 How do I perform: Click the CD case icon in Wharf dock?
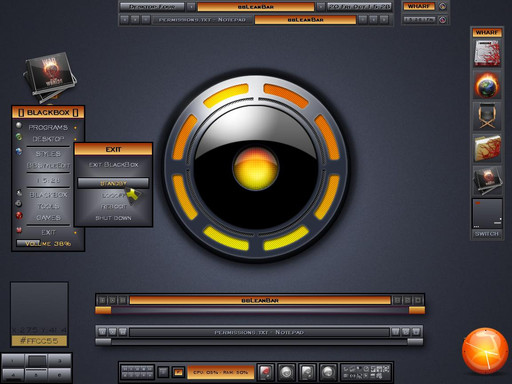[487, 180]
